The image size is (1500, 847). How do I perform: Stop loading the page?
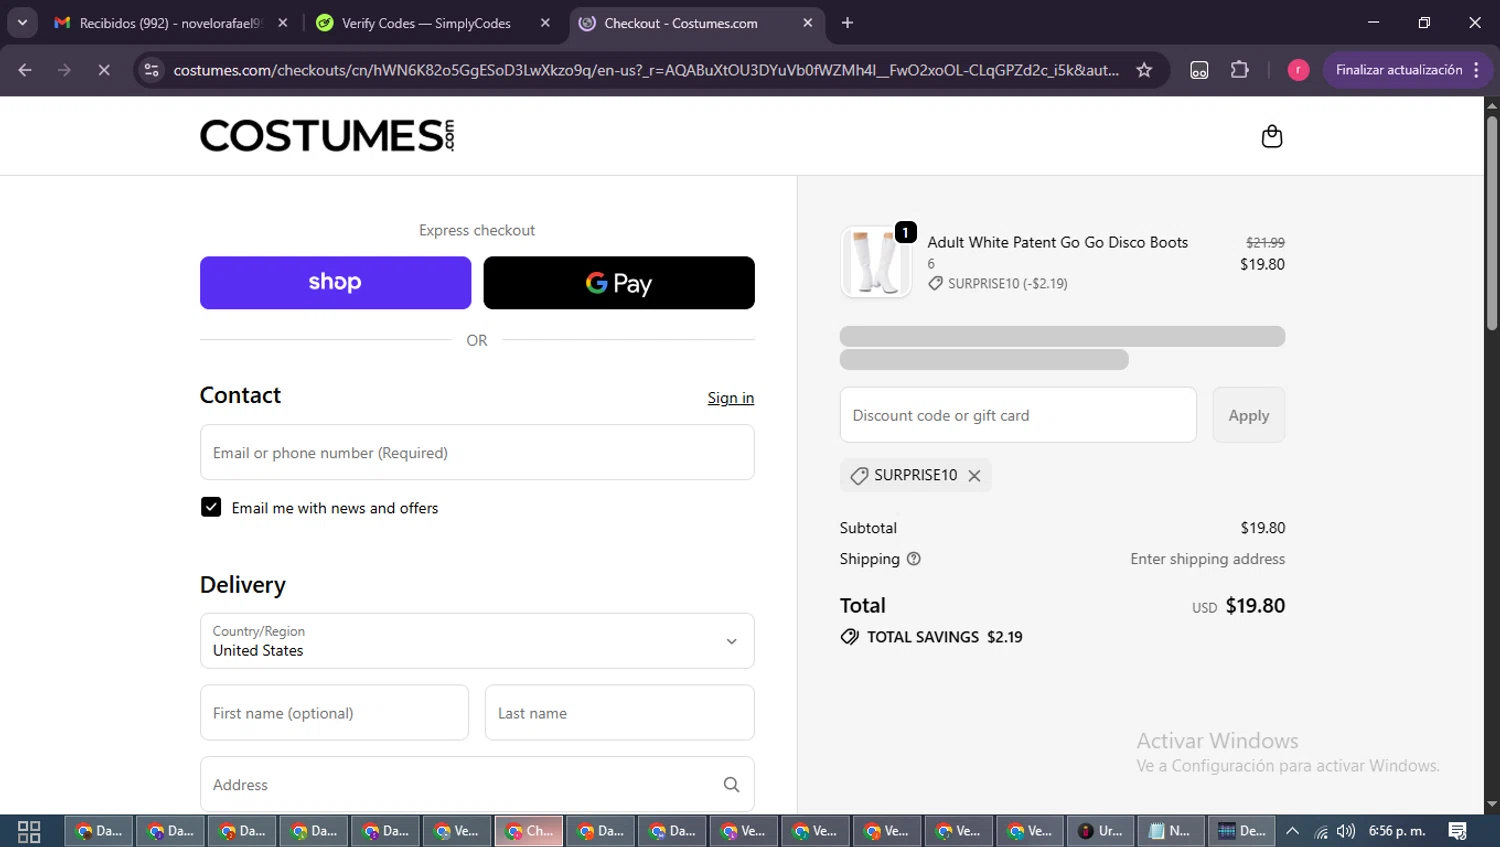point(103,70)
